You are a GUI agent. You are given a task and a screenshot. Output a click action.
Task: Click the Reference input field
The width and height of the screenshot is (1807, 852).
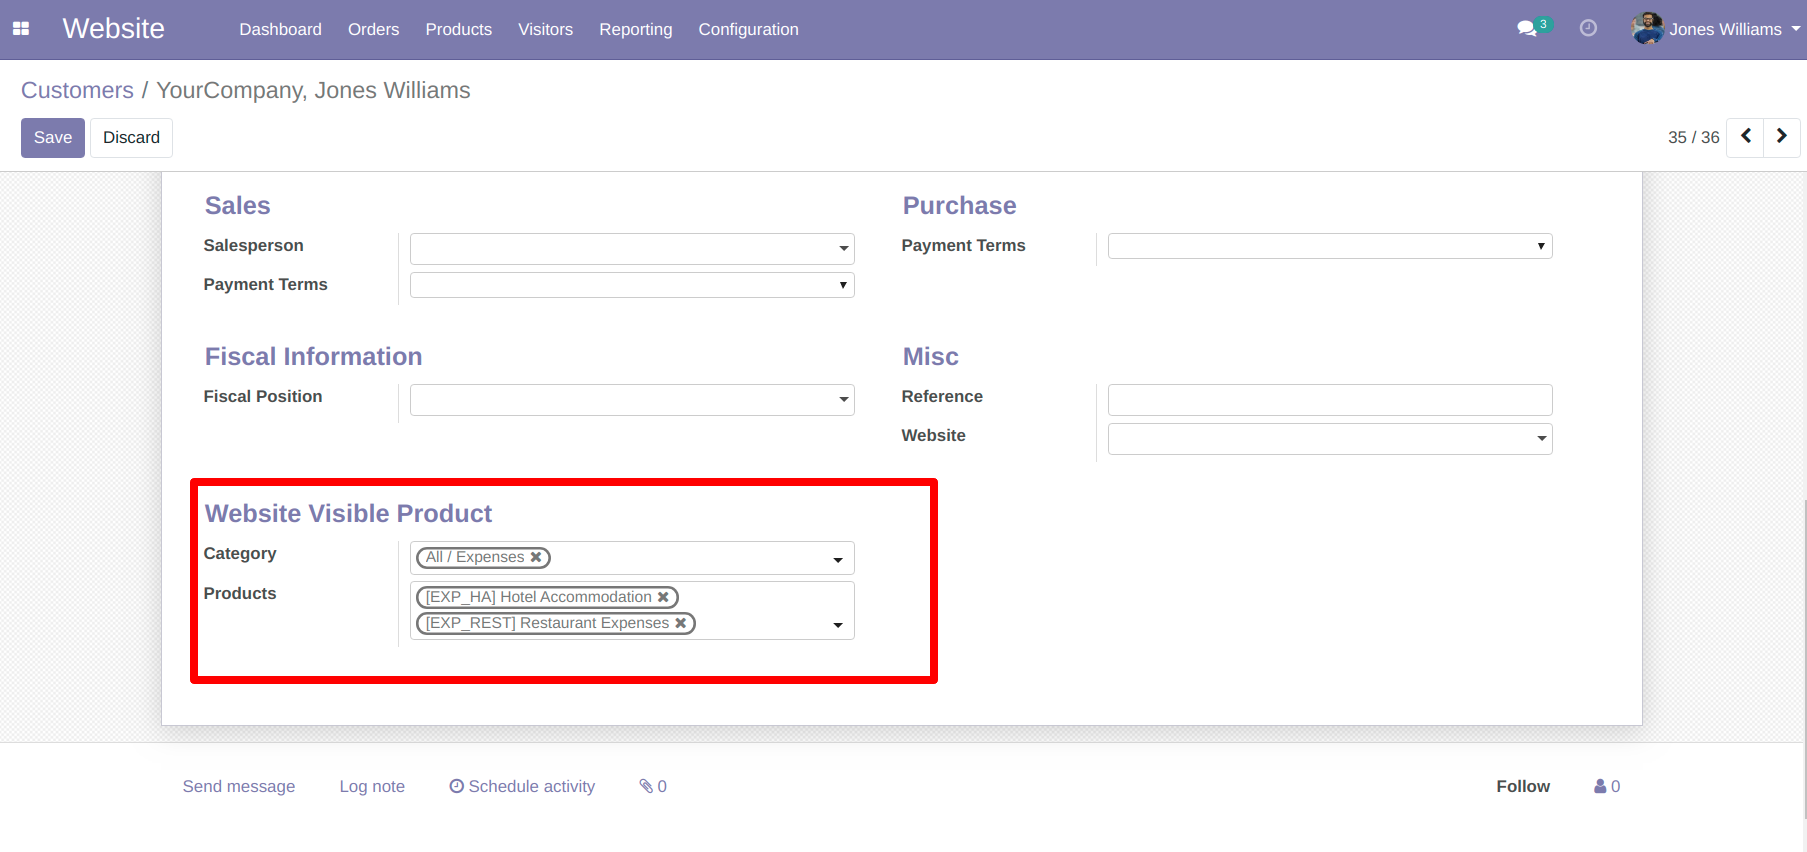point(1330,400)
